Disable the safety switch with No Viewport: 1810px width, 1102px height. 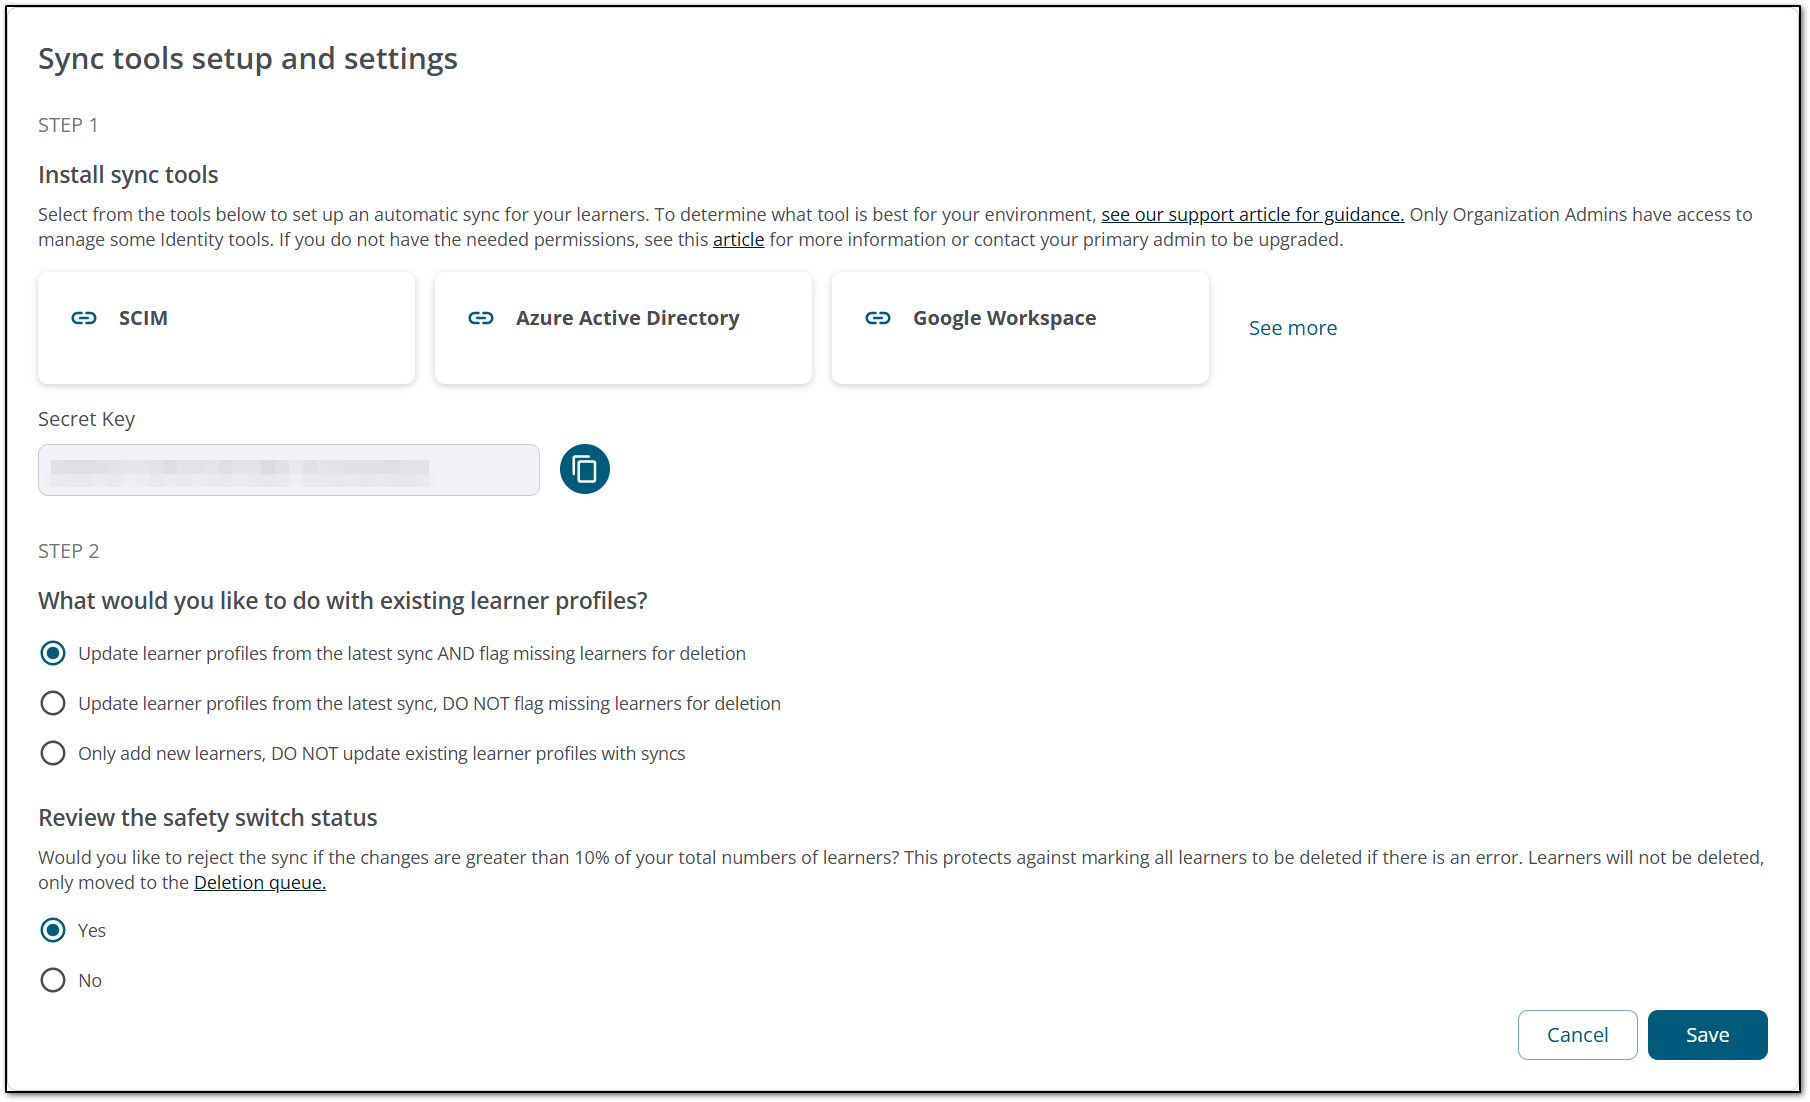(x=53, y=980)
